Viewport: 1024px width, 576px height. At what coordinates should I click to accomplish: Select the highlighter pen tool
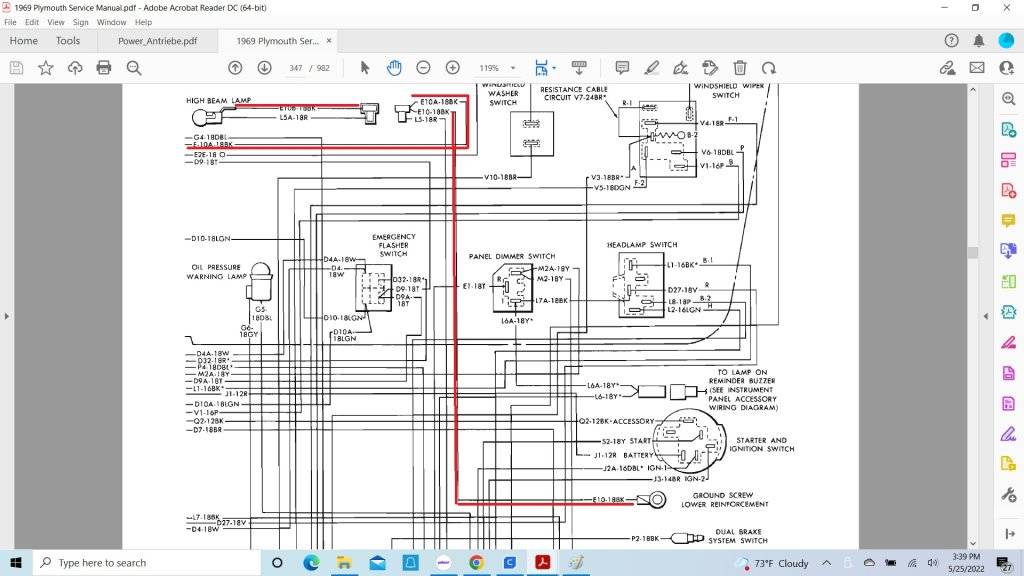coord(652,68)
